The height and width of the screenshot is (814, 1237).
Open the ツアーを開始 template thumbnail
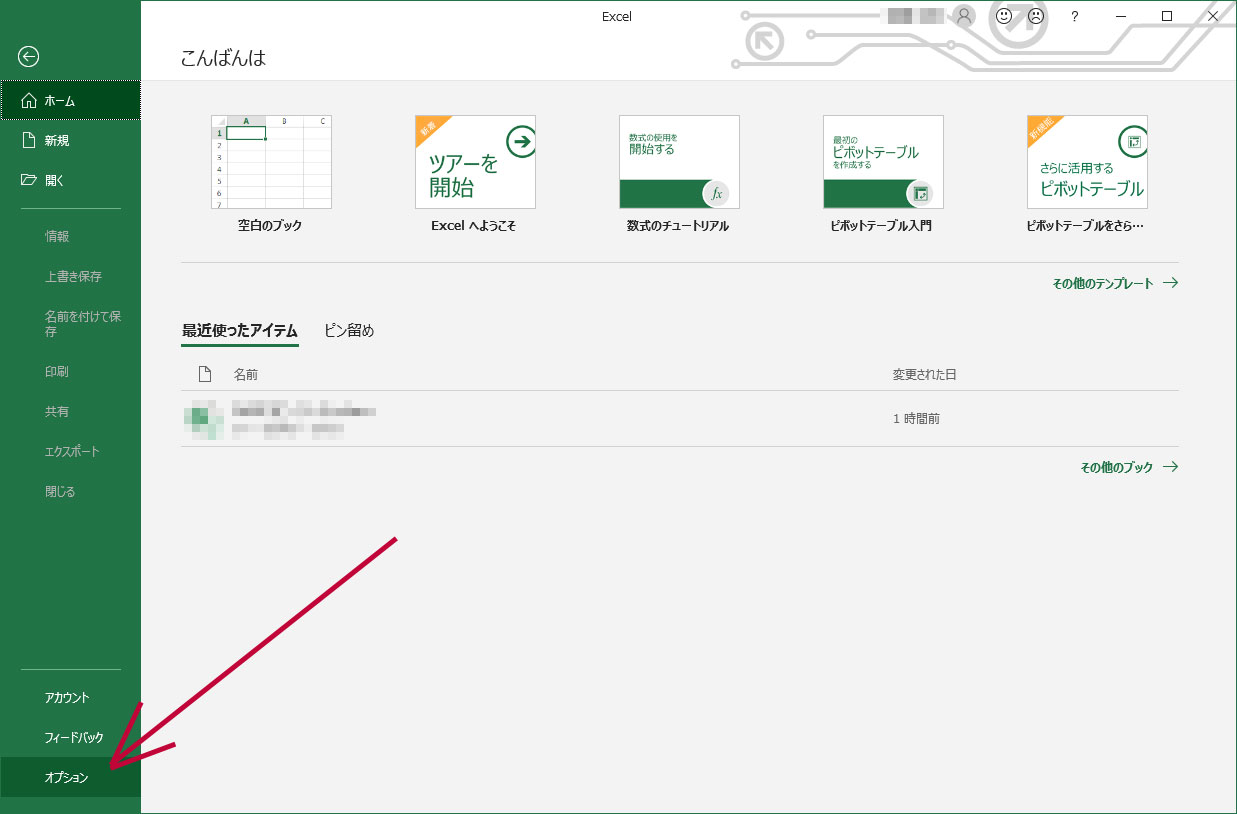(475, 162)
